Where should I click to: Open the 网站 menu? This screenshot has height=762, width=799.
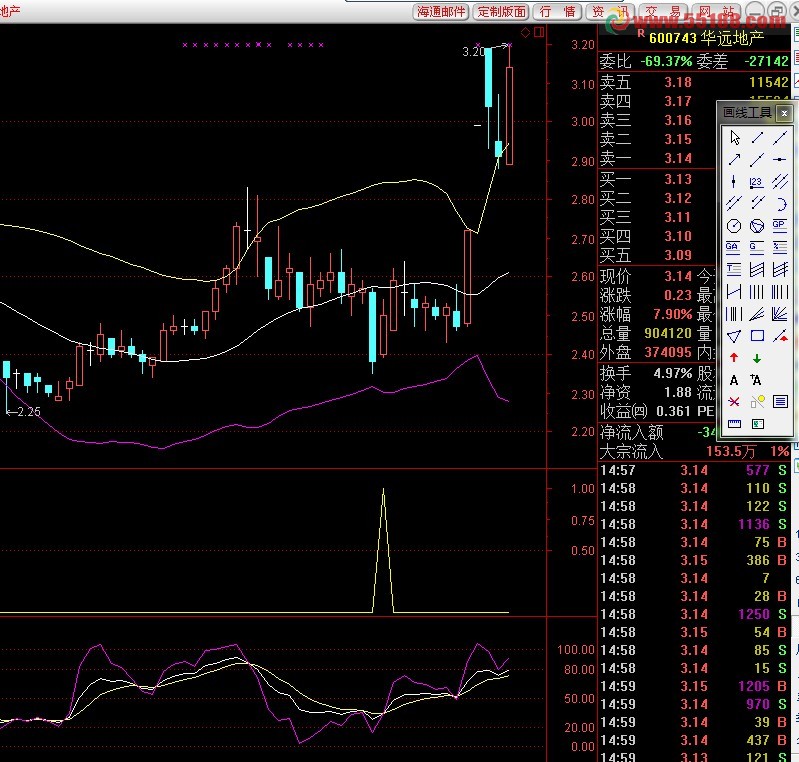click(717, 11)
